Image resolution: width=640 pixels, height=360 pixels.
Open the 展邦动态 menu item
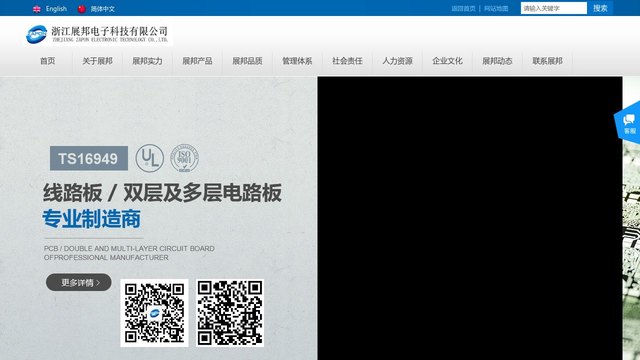pyautogui.click(x=497, y=61)
